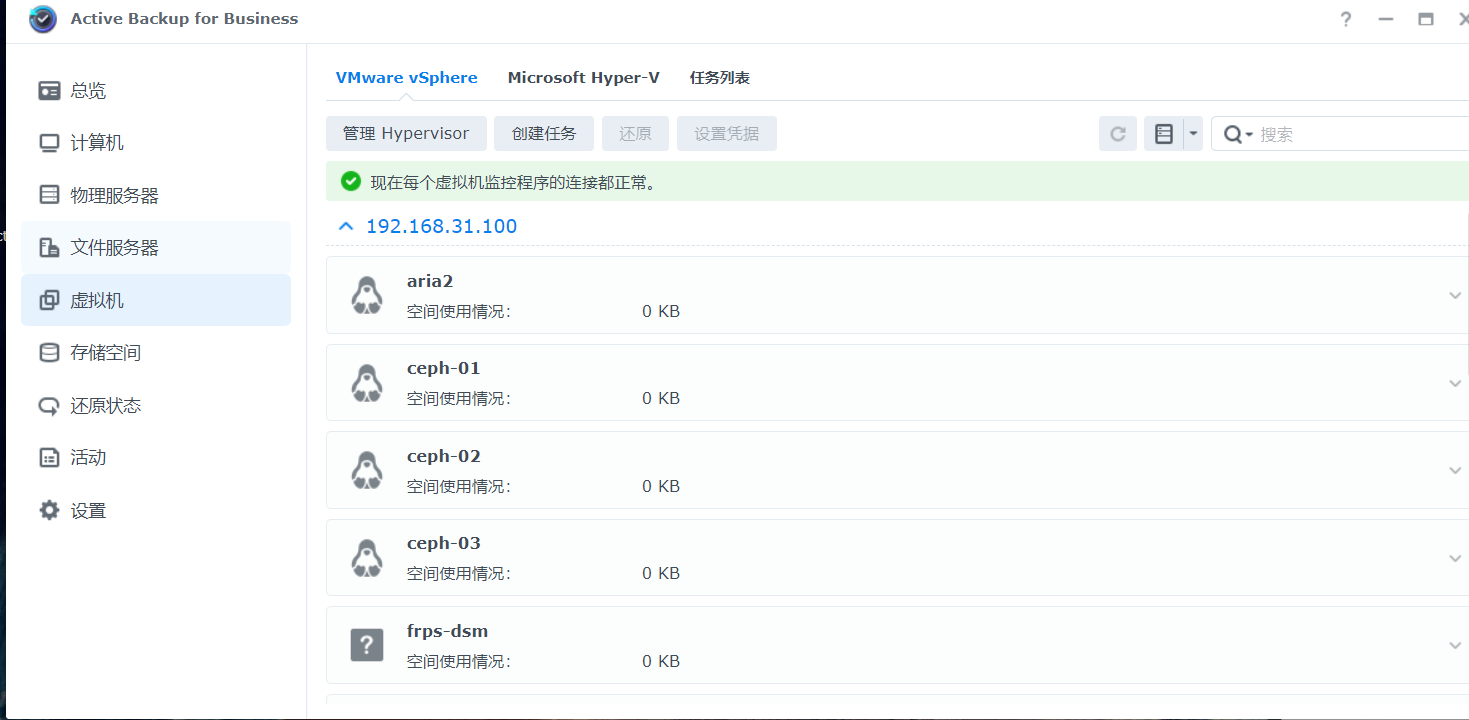Click the 还原状态 restore icon
The image size is (1469, 720).
pyautogui.click(x=49, y=405)
